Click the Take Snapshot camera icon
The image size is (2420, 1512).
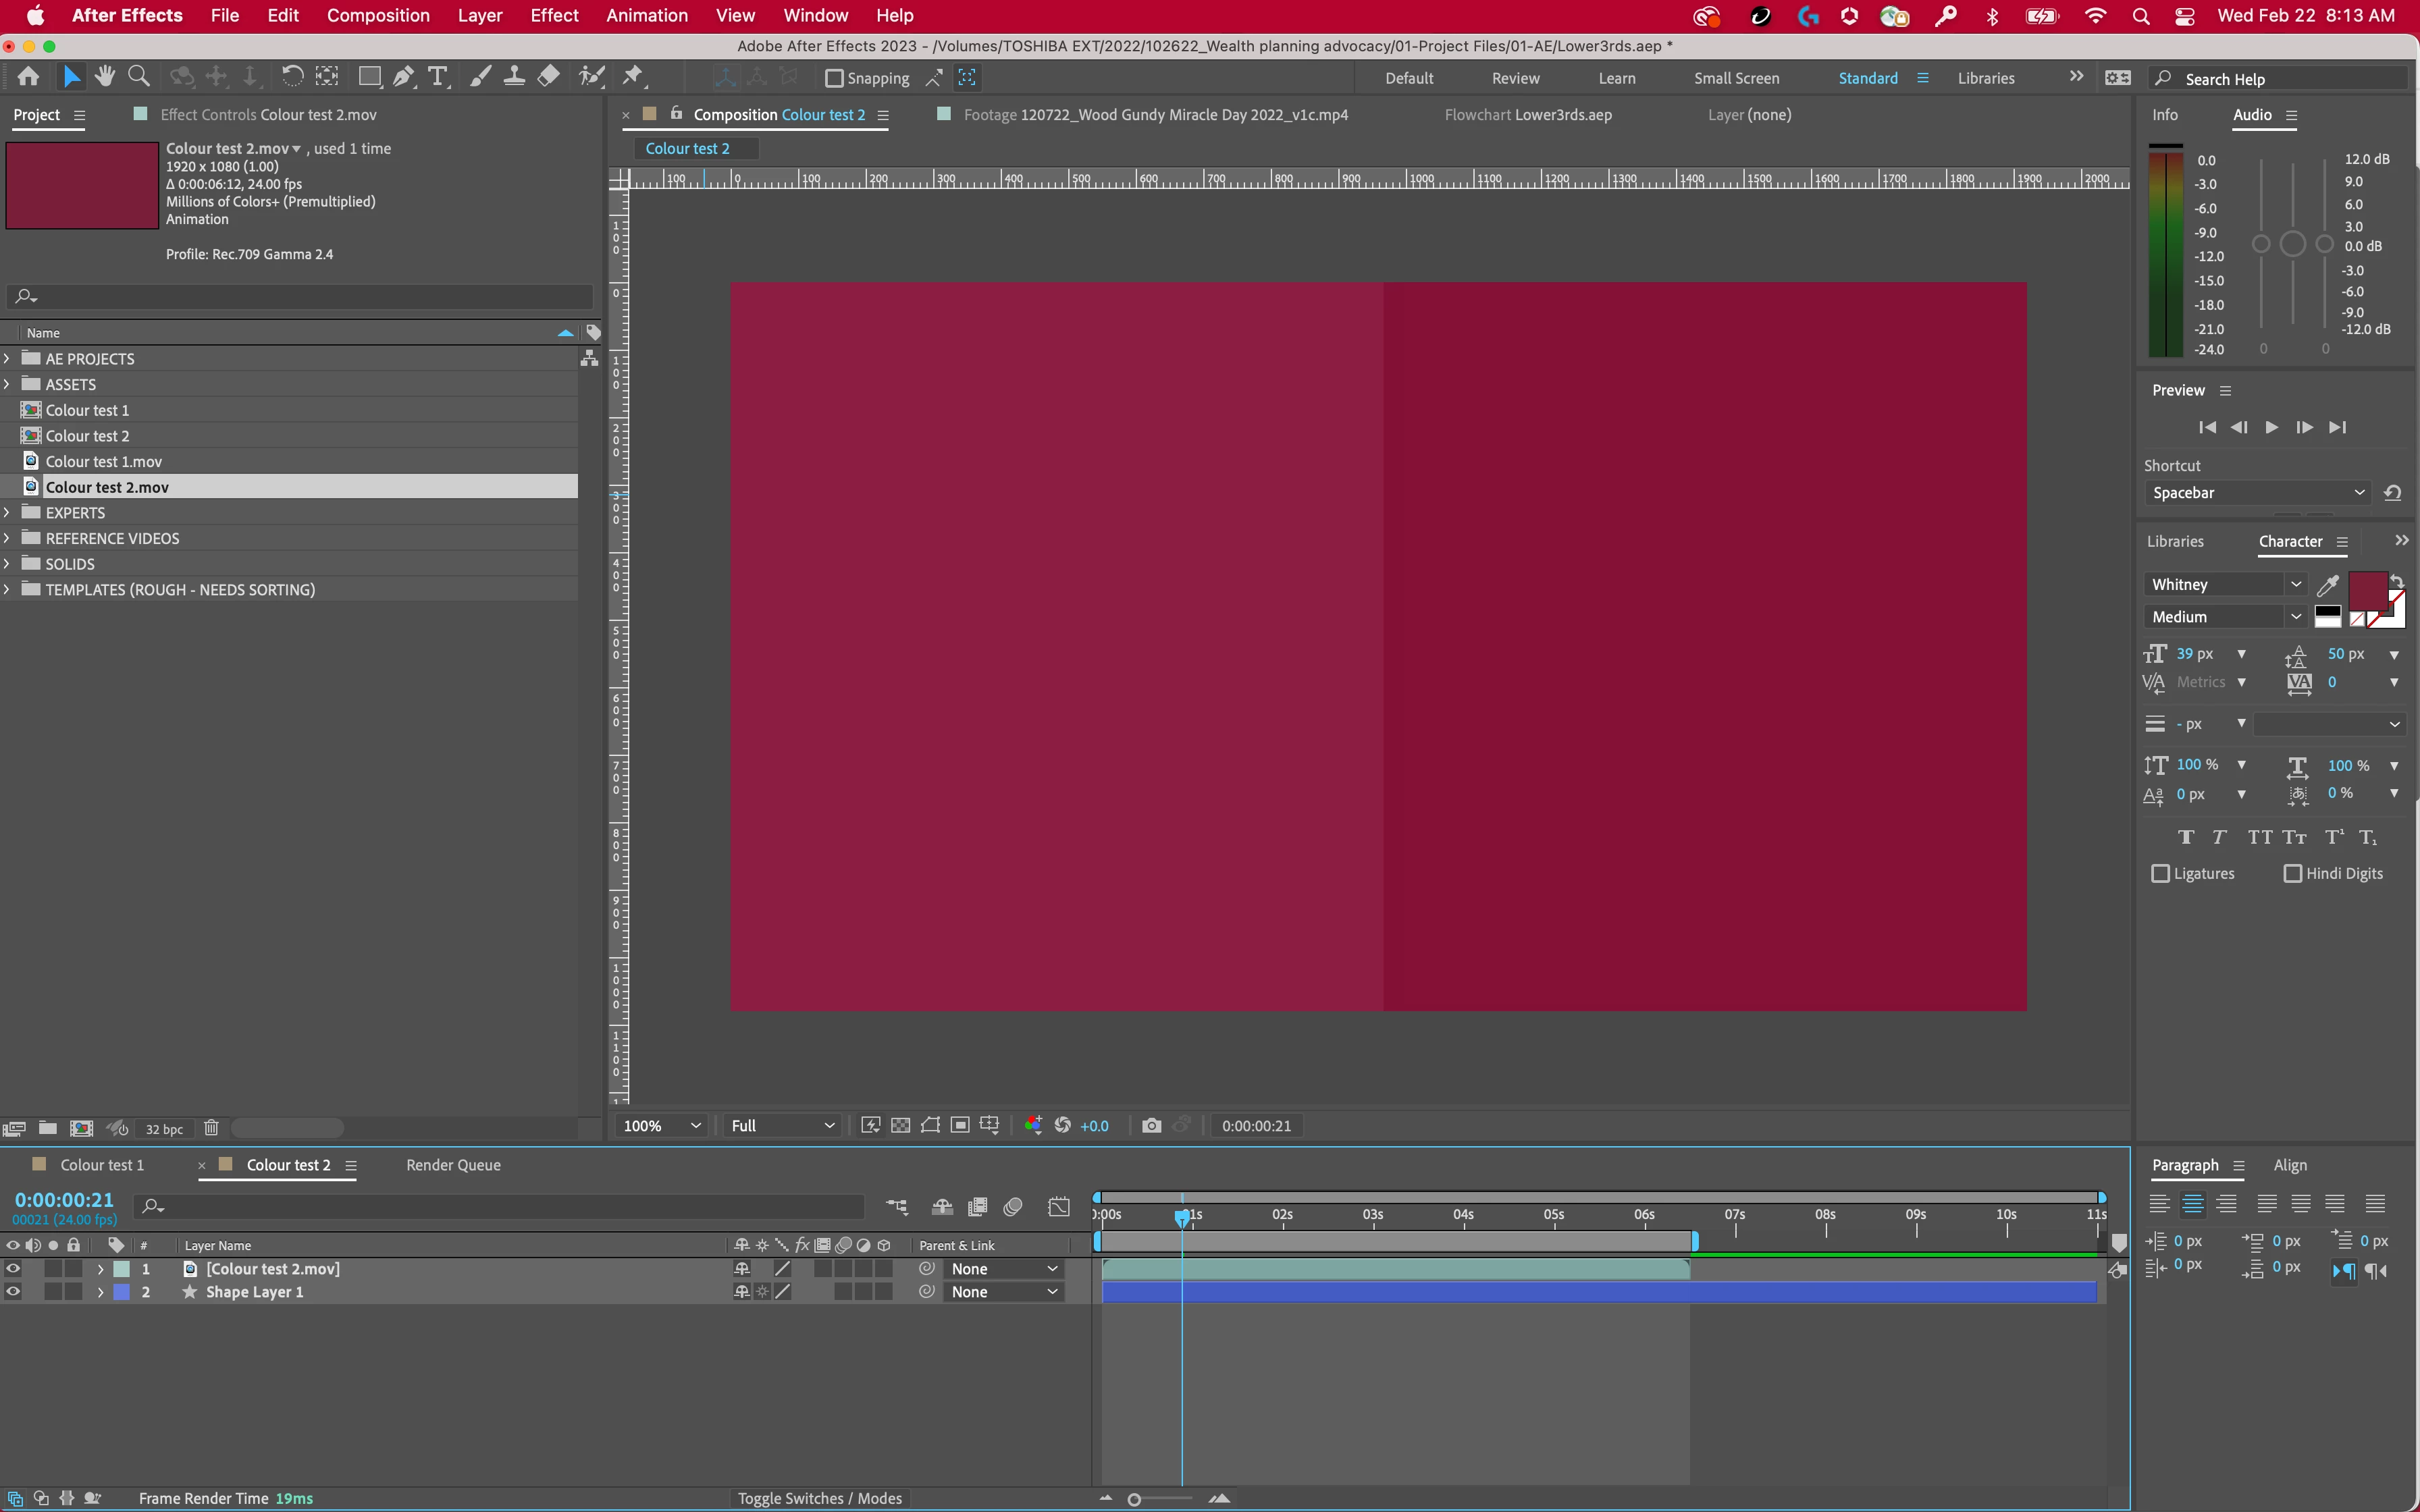pos(1151,1125)
